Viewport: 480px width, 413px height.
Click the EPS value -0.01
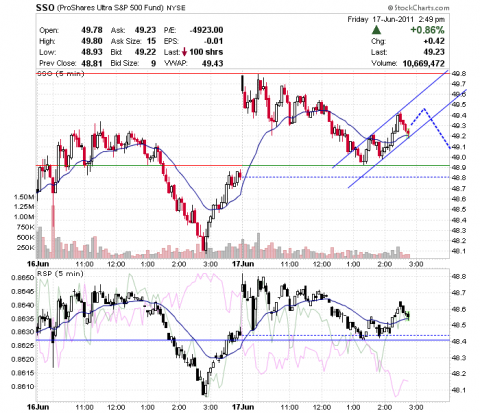(x=213, y=41)
